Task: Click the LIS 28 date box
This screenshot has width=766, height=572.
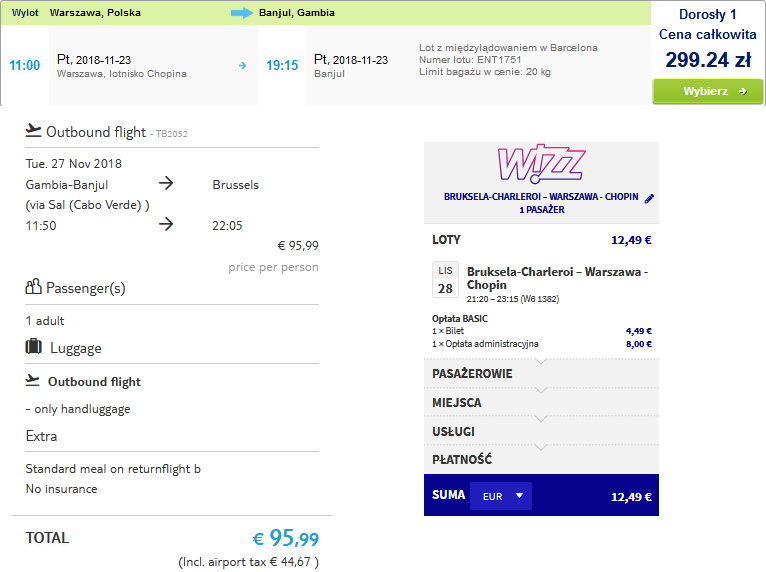Action: (x=445, y=280)
